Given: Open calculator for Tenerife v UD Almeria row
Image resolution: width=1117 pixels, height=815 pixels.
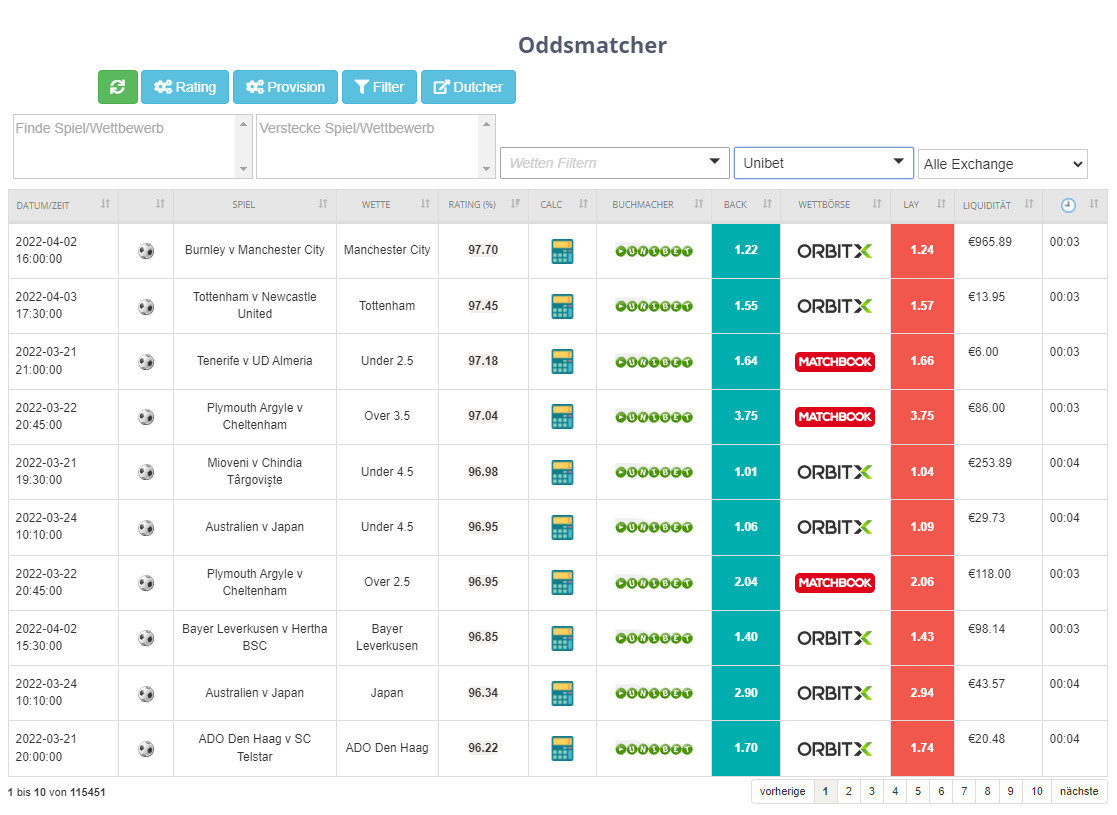Looking at the screenshot, I should (x=562, y=361).
